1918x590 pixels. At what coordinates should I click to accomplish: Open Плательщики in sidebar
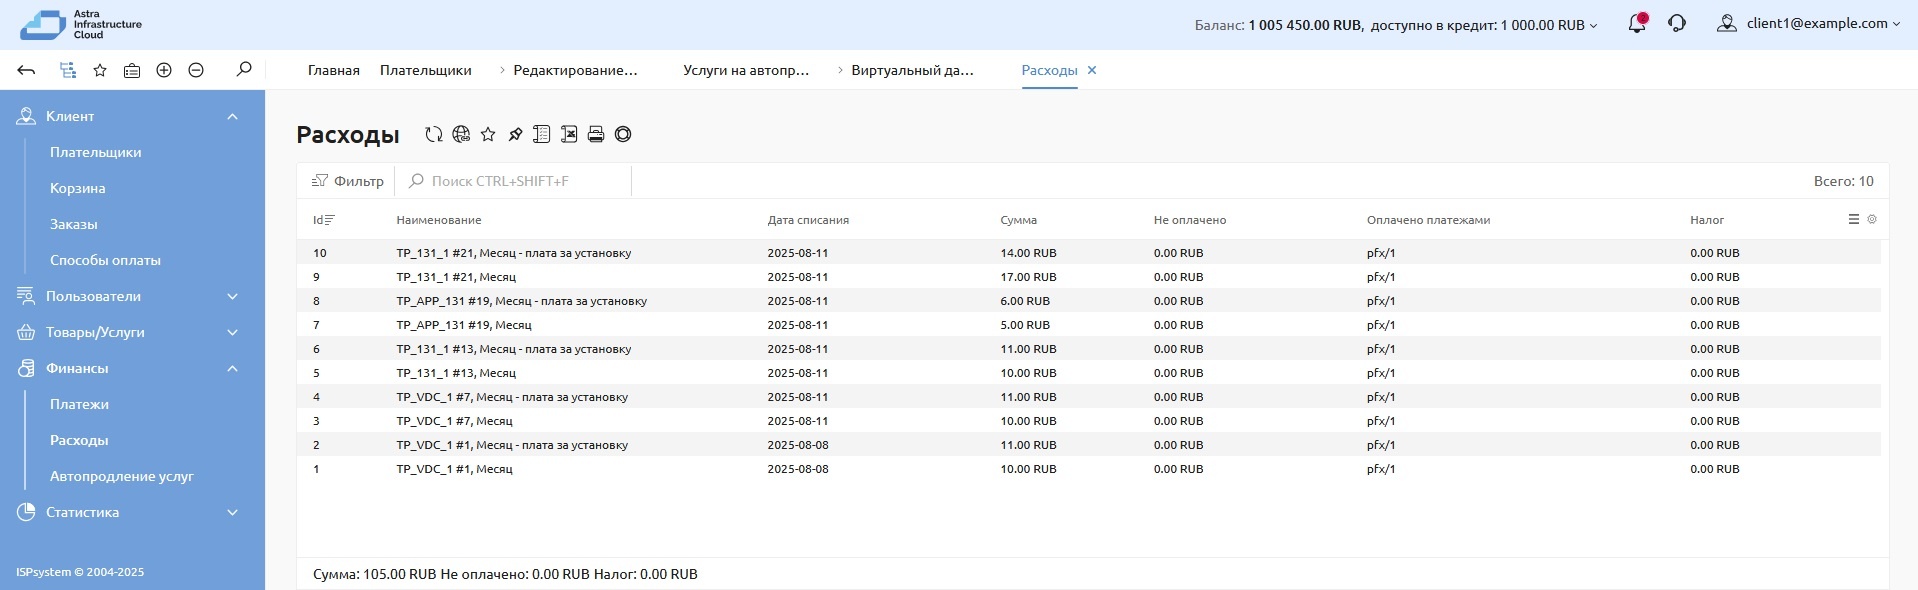point(96,152)
